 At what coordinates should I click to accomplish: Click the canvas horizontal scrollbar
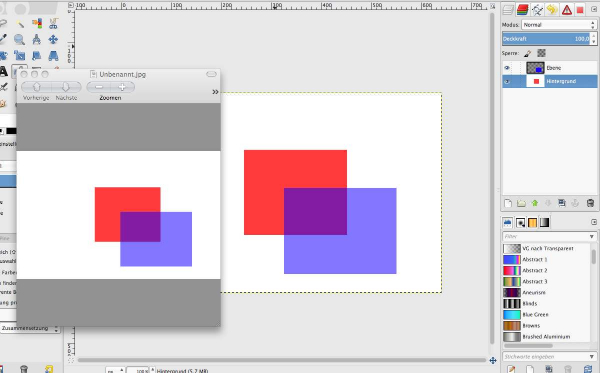point(282,360)
